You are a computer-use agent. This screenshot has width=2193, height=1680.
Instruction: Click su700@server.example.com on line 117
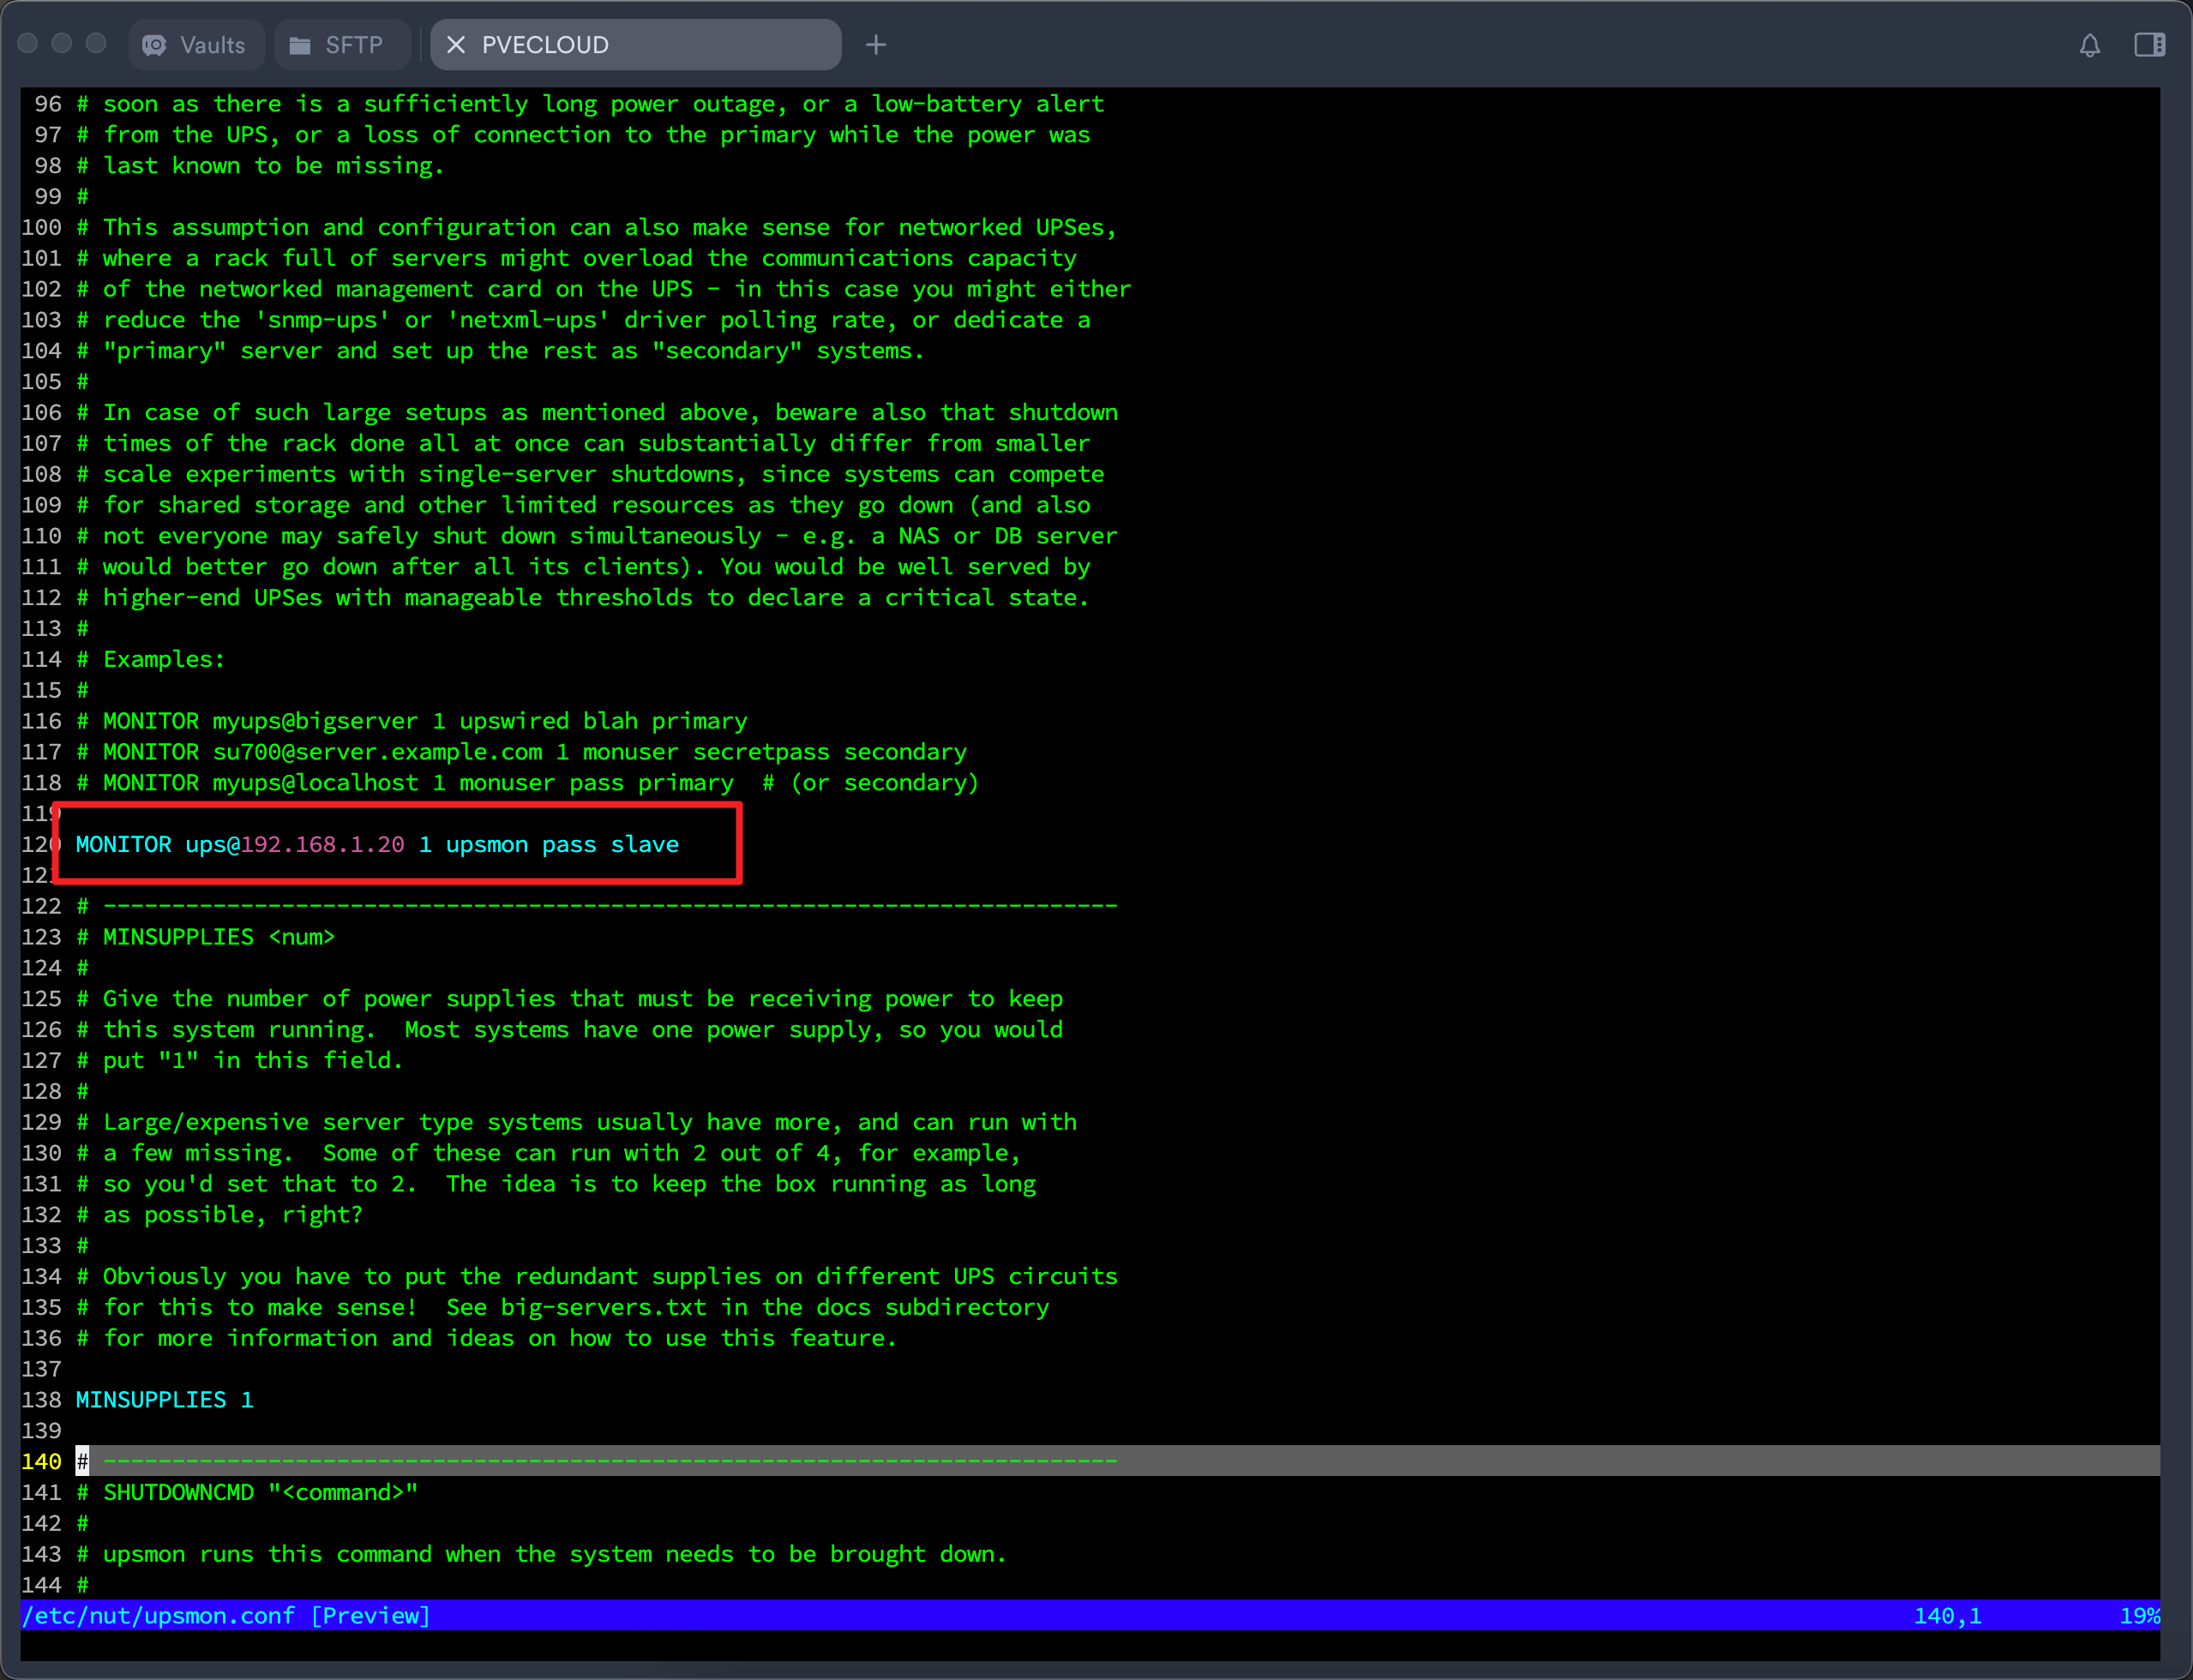tap(378, 751)
